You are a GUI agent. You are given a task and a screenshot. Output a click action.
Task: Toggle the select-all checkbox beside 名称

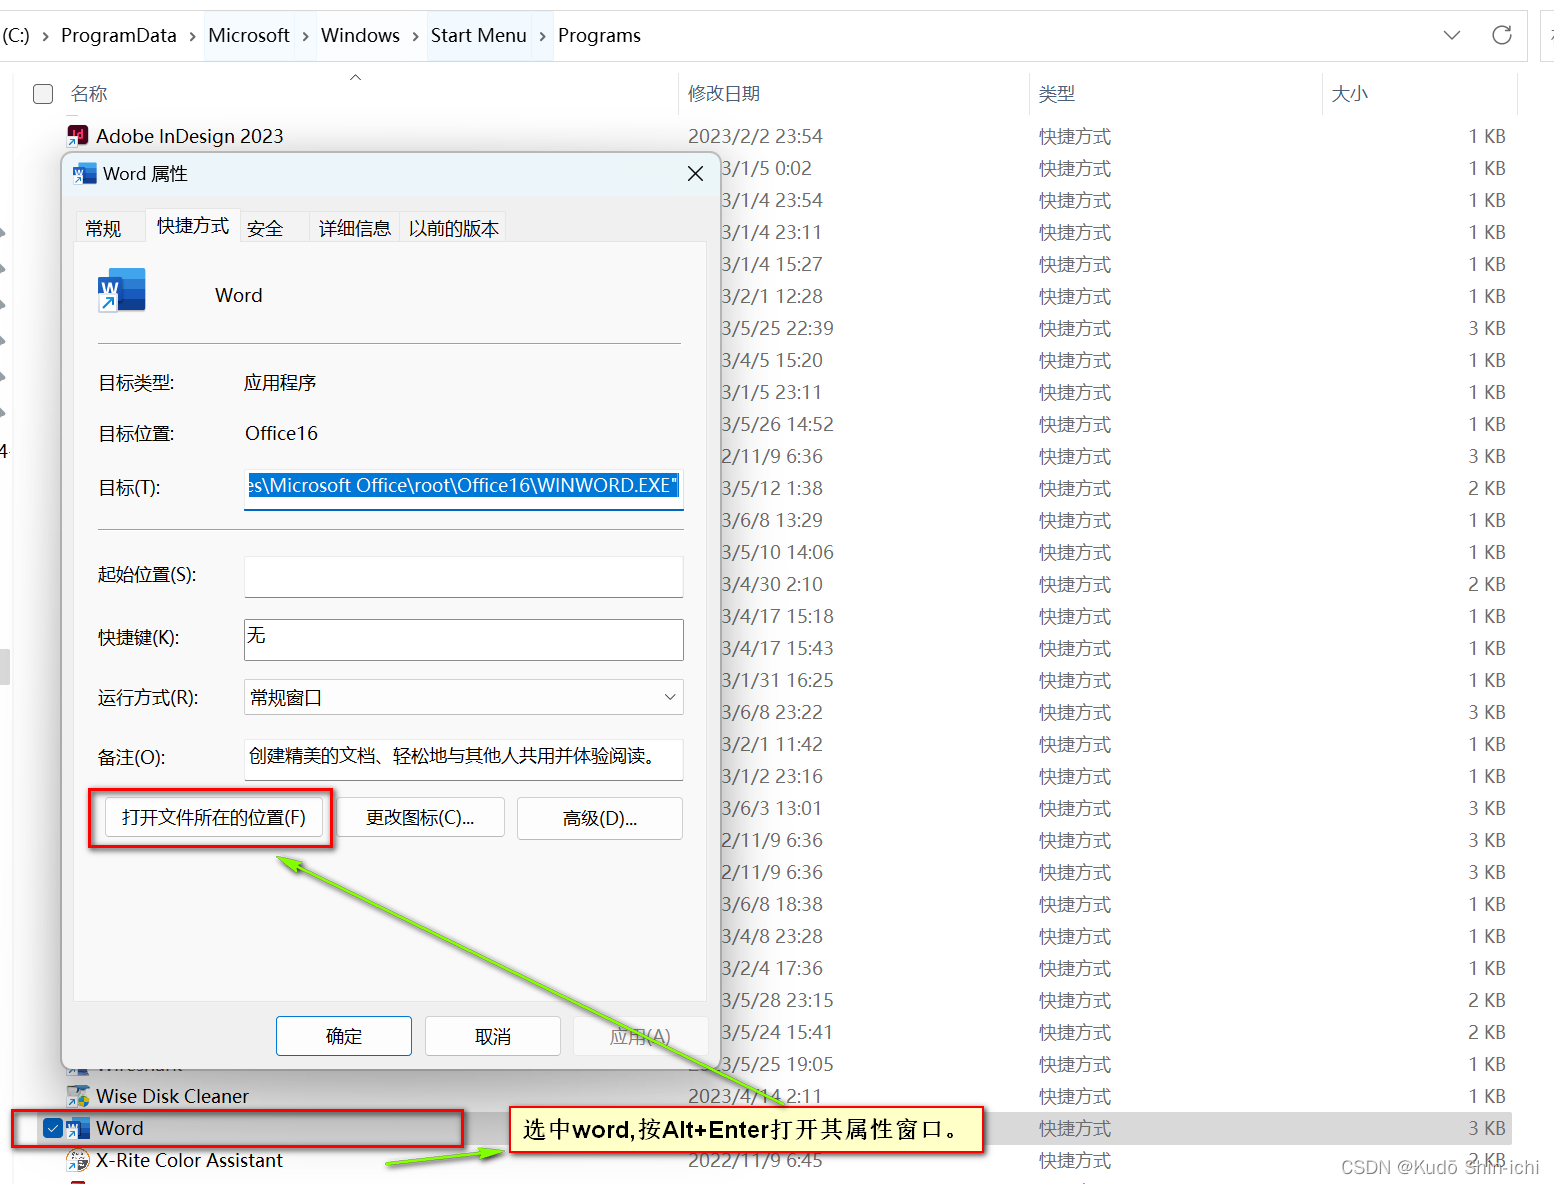43,94
